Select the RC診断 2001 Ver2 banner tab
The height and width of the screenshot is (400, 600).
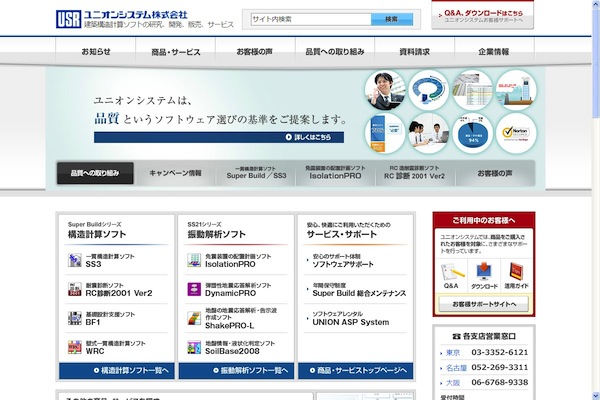[x=414, y=173]
